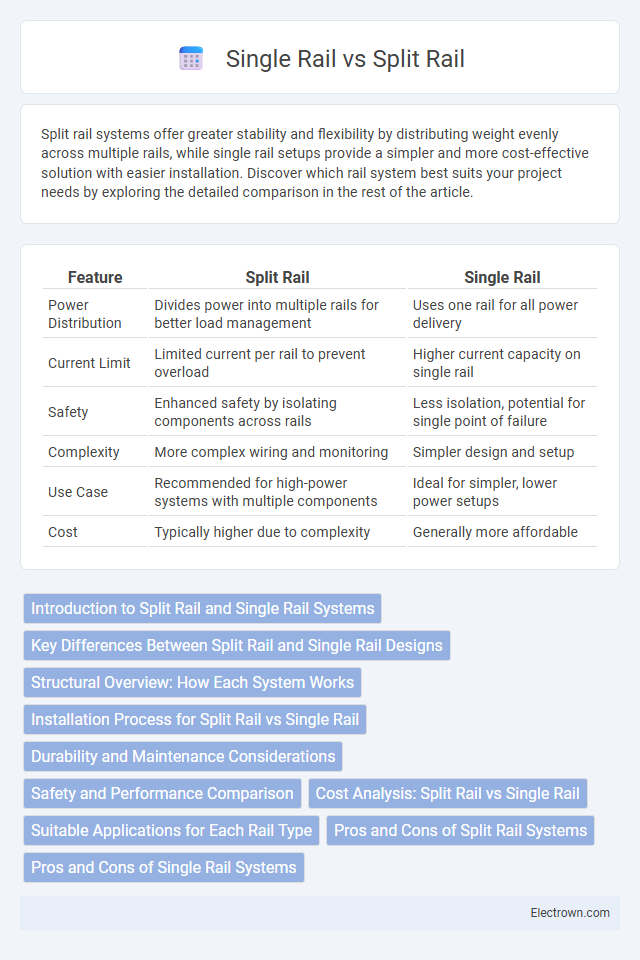Select the Split Rail column header
The height and width of the screenshot is (960, 640).
[x=277, y=277]
